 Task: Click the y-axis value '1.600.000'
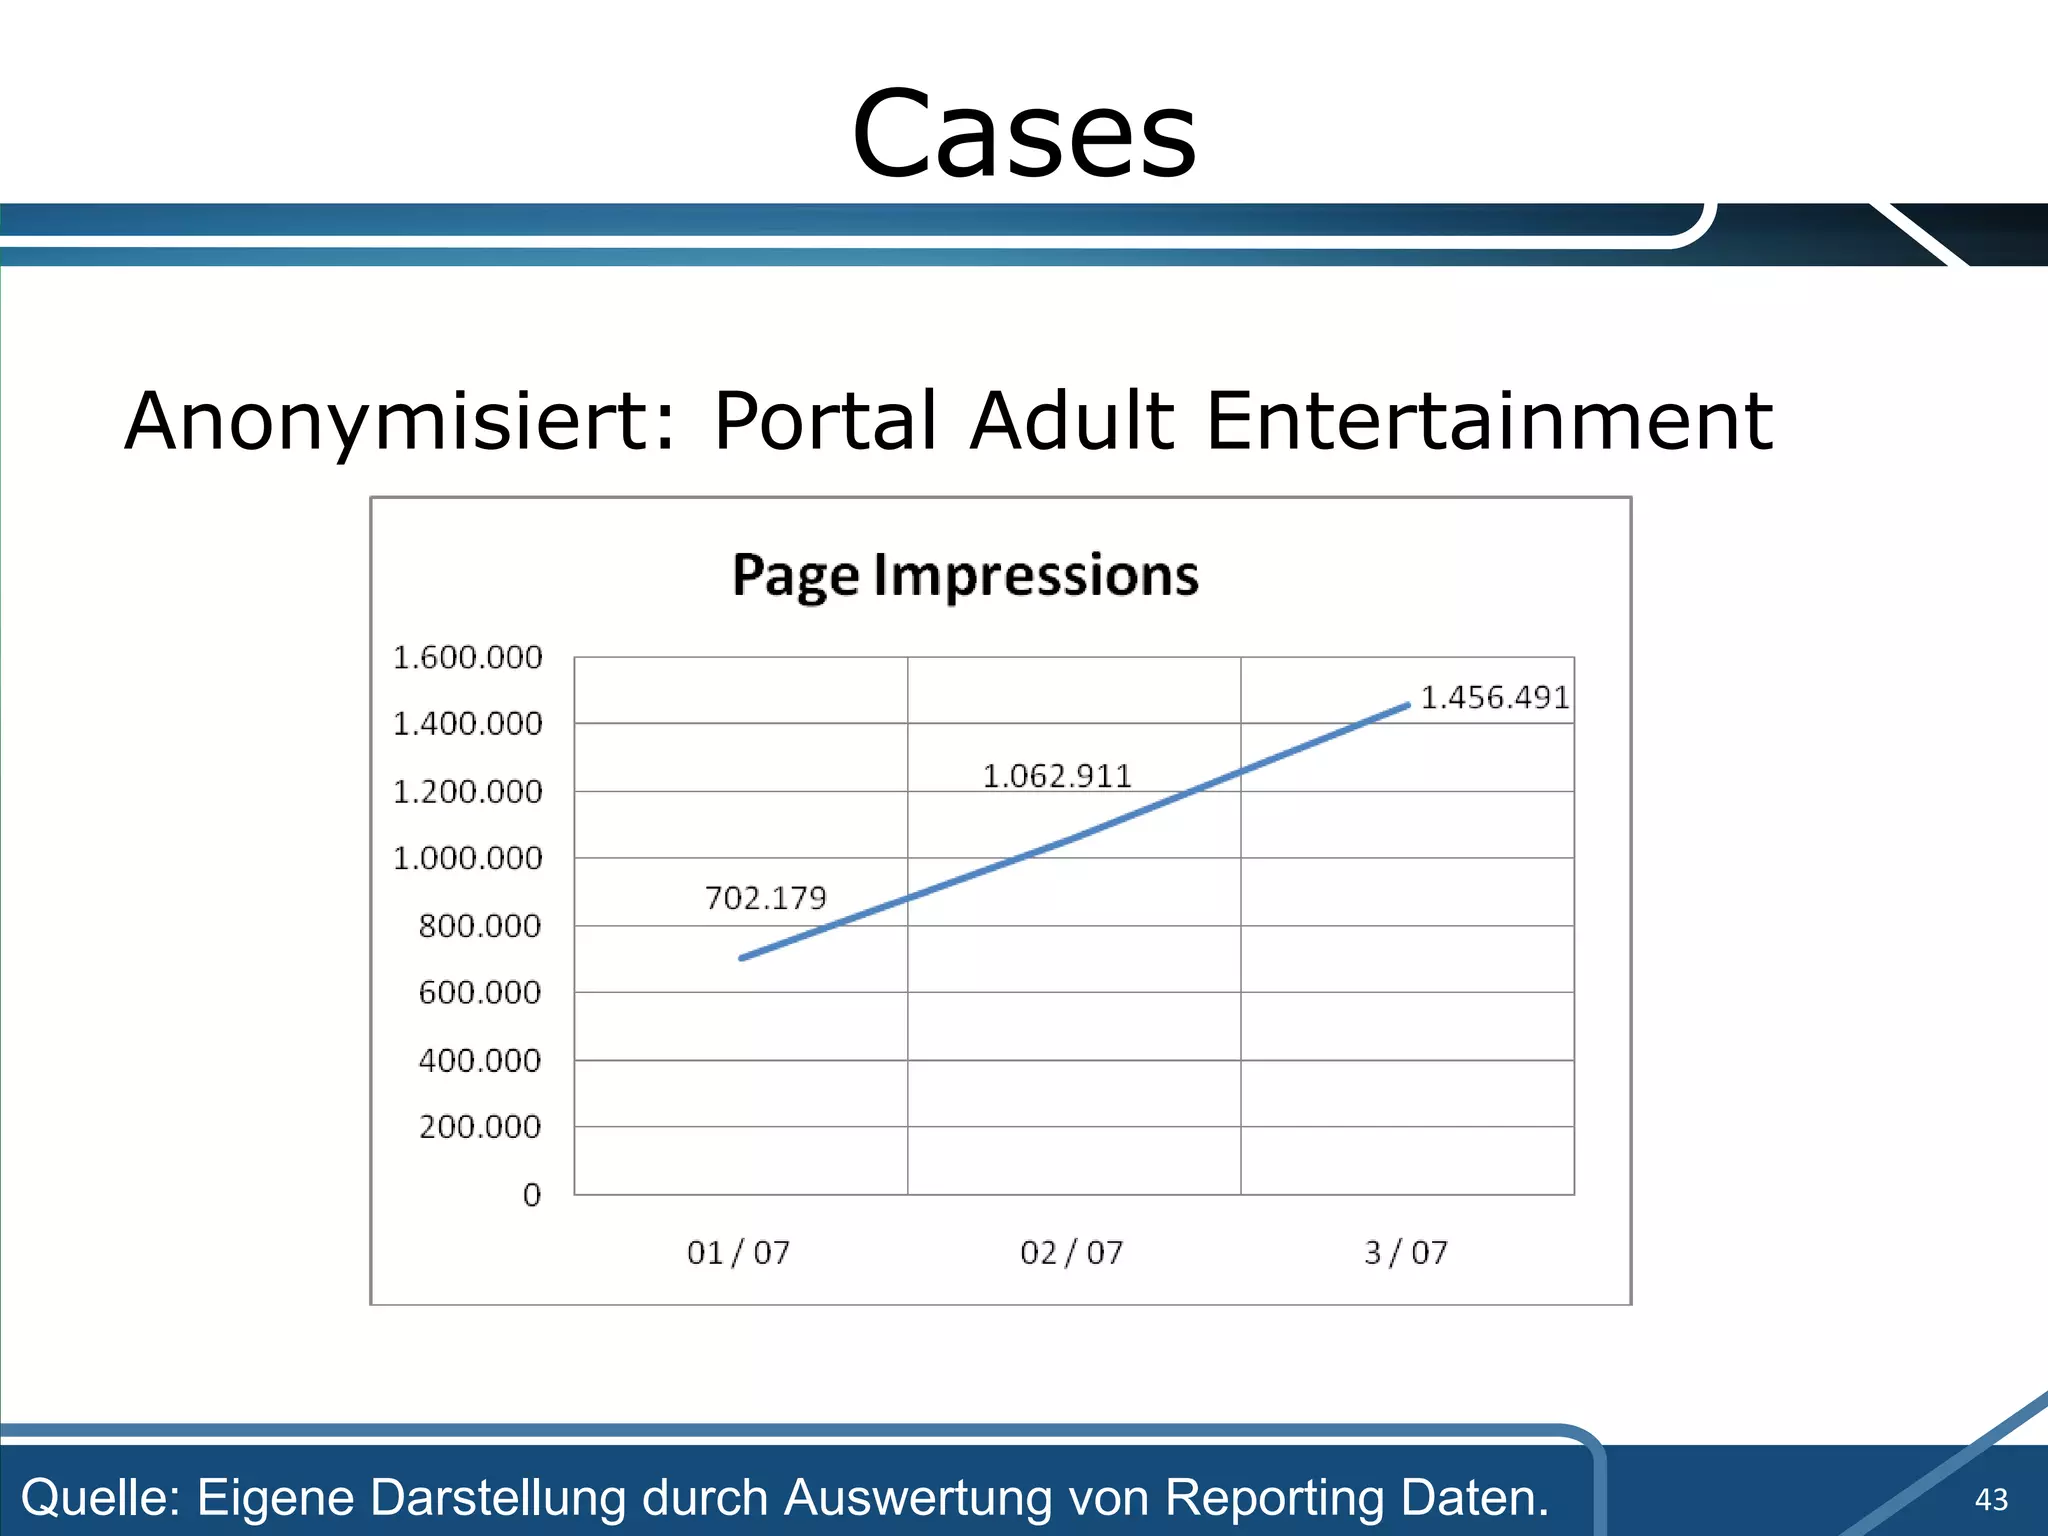pyautogui.click(x=467, y=657)
